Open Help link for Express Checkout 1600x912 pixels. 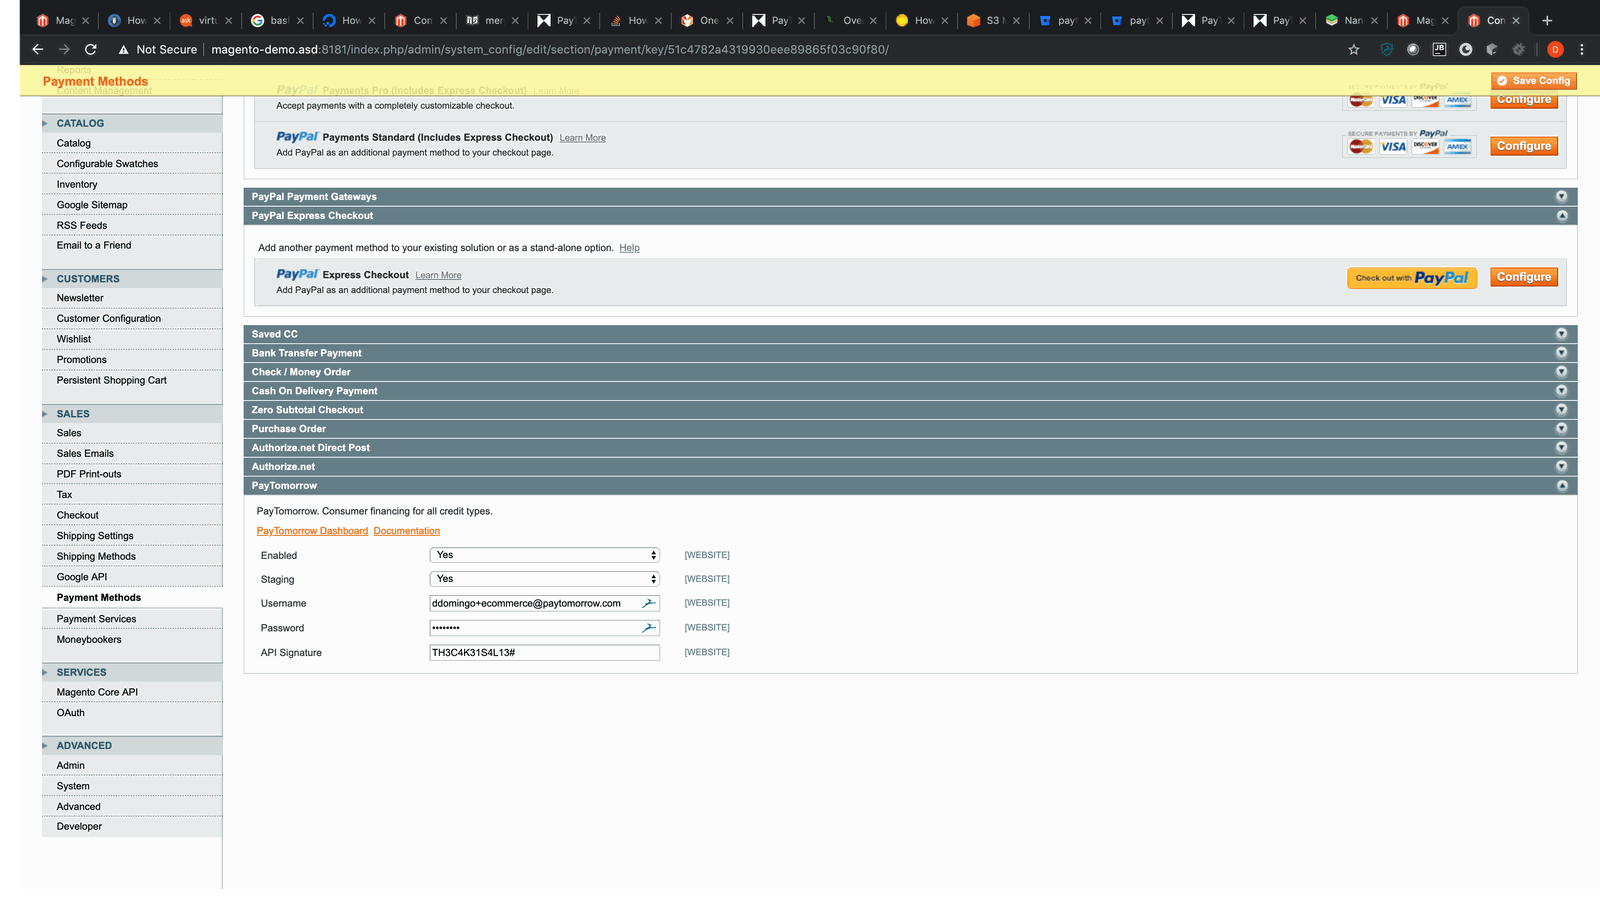[x=629, y=248]
